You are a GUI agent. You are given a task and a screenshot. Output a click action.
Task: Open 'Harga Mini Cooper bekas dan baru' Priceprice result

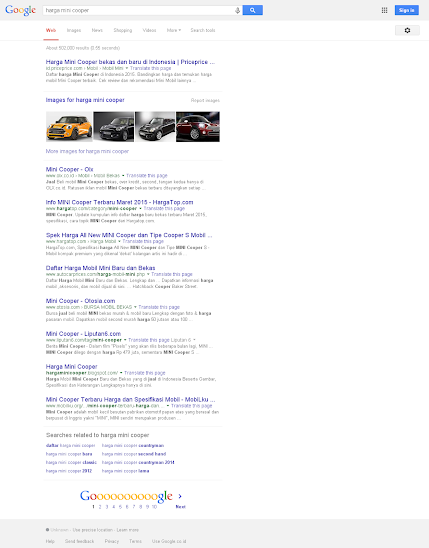(x=130, y=62)
